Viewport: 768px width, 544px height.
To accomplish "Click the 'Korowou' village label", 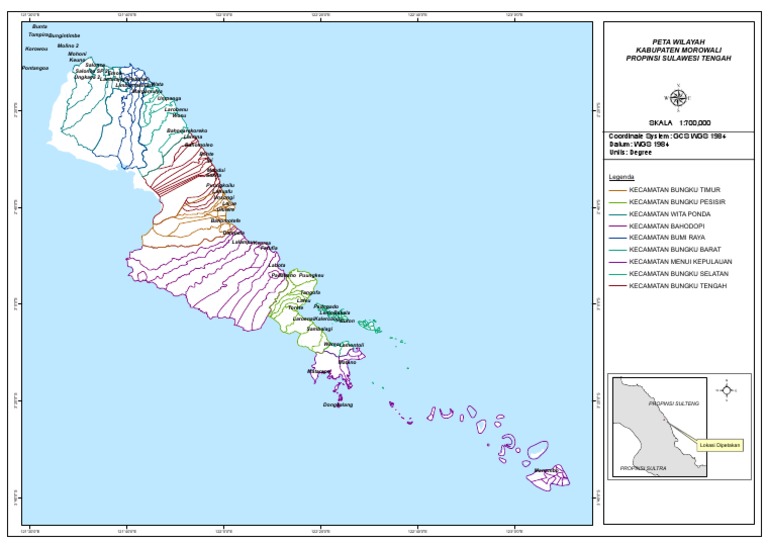I will tap(37, 49).
